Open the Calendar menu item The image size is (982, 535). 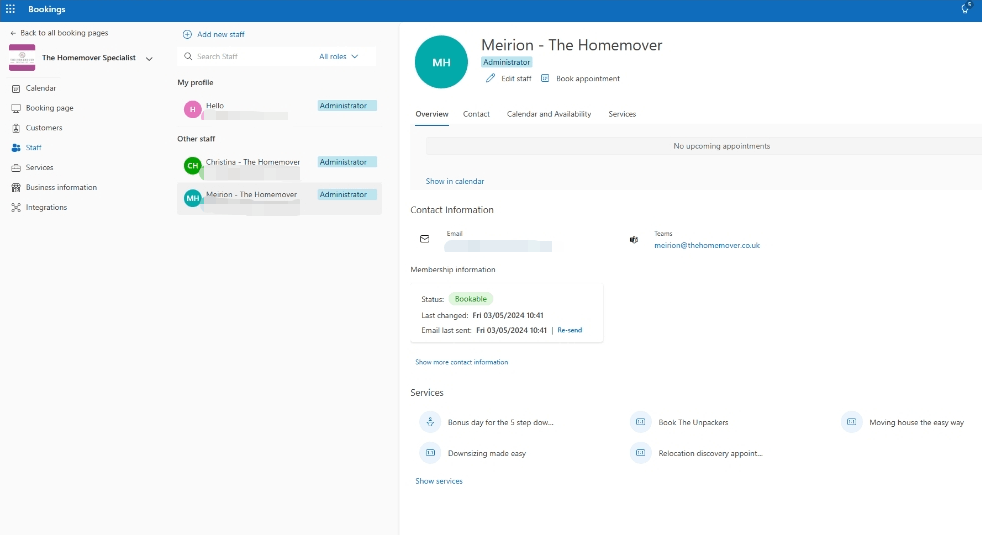coord(41,88)
